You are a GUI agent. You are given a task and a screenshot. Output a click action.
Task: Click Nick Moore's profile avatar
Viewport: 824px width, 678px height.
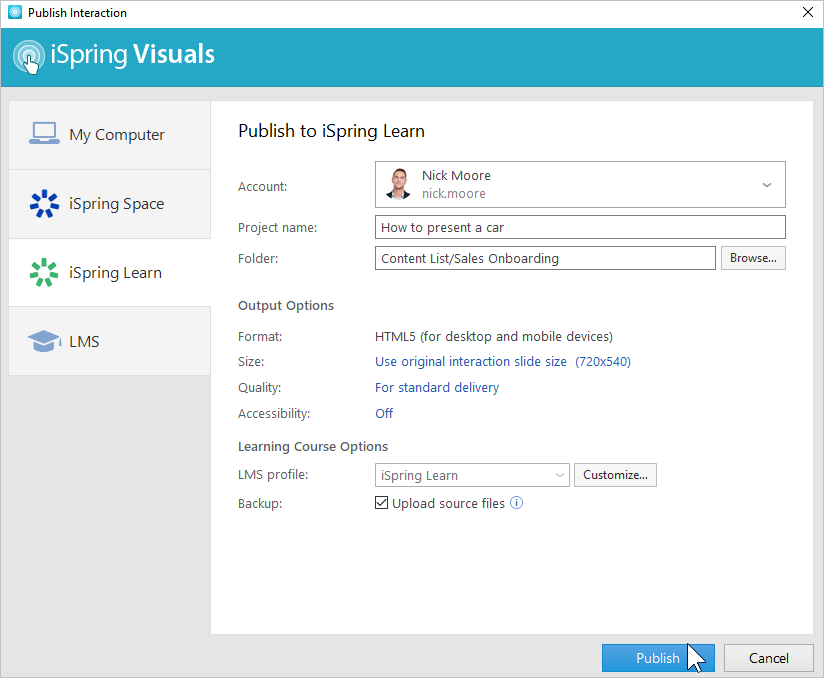click(x=398, y=185)
